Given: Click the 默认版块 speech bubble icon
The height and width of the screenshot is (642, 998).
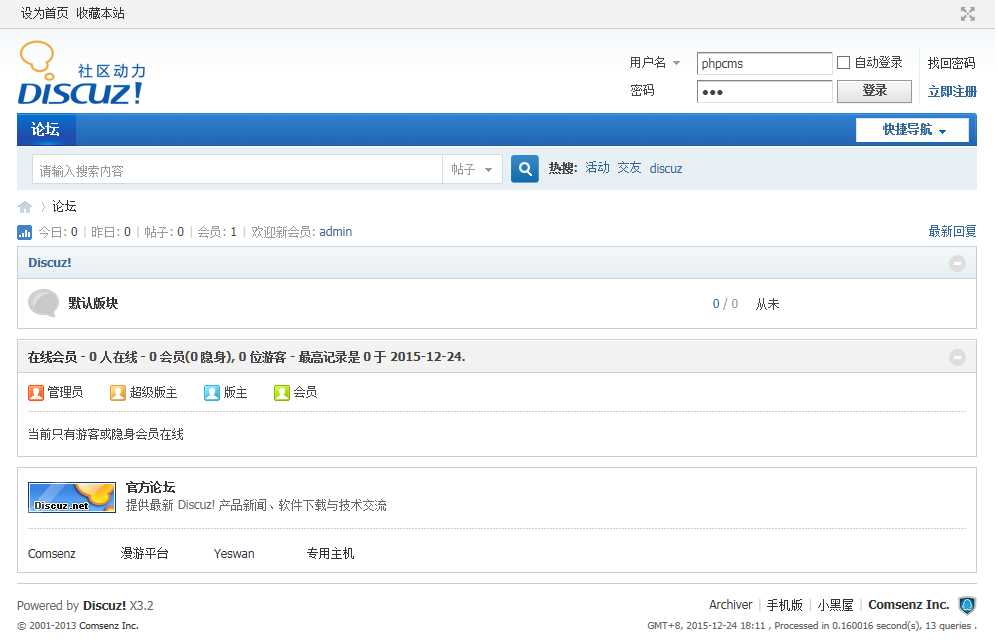Looking at the screenshot, I should [x=43, y=303].
